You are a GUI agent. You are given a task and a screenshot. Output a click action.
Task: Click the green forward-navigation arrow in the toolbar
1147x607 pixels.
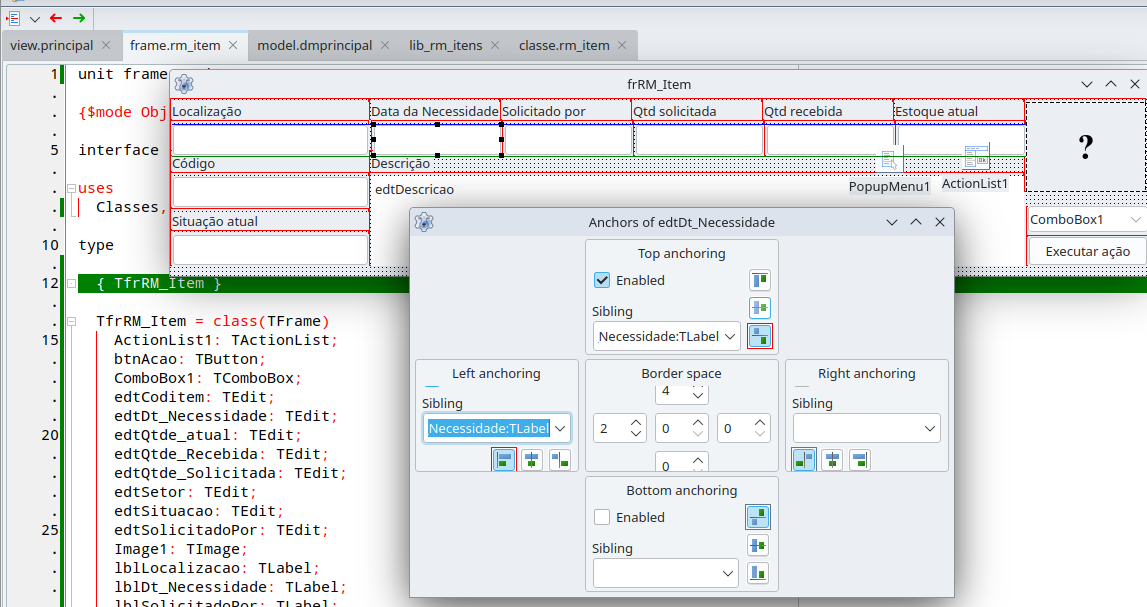[x=80, y=18]
